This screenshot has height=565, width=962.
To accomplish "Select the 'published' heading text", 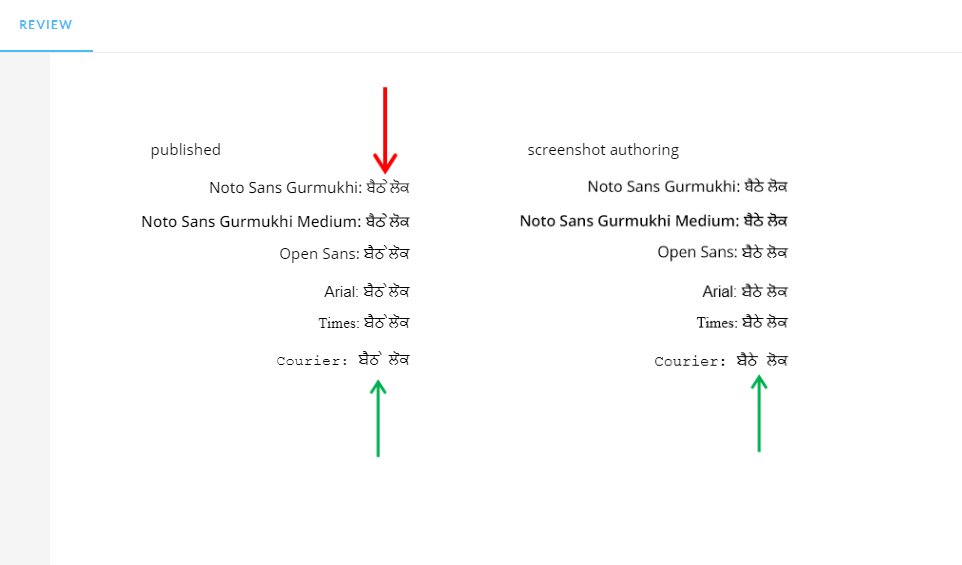I will coord(185,150).
